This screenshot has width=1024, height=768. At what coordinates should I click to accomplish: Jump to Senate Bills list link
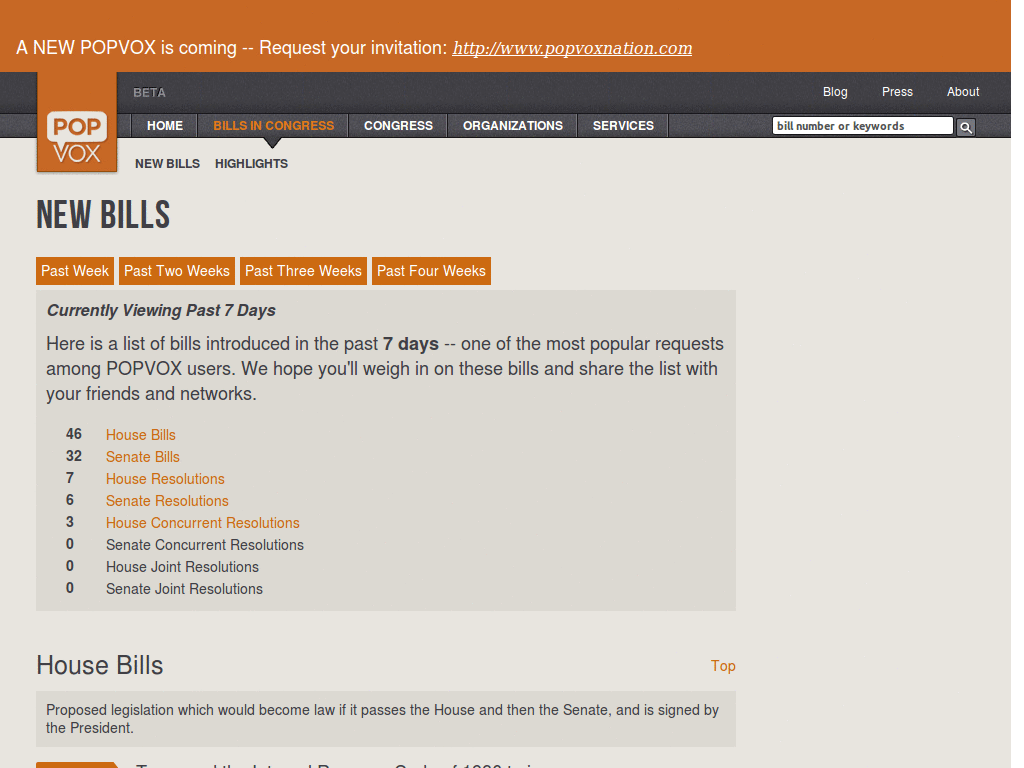(142, 457)
